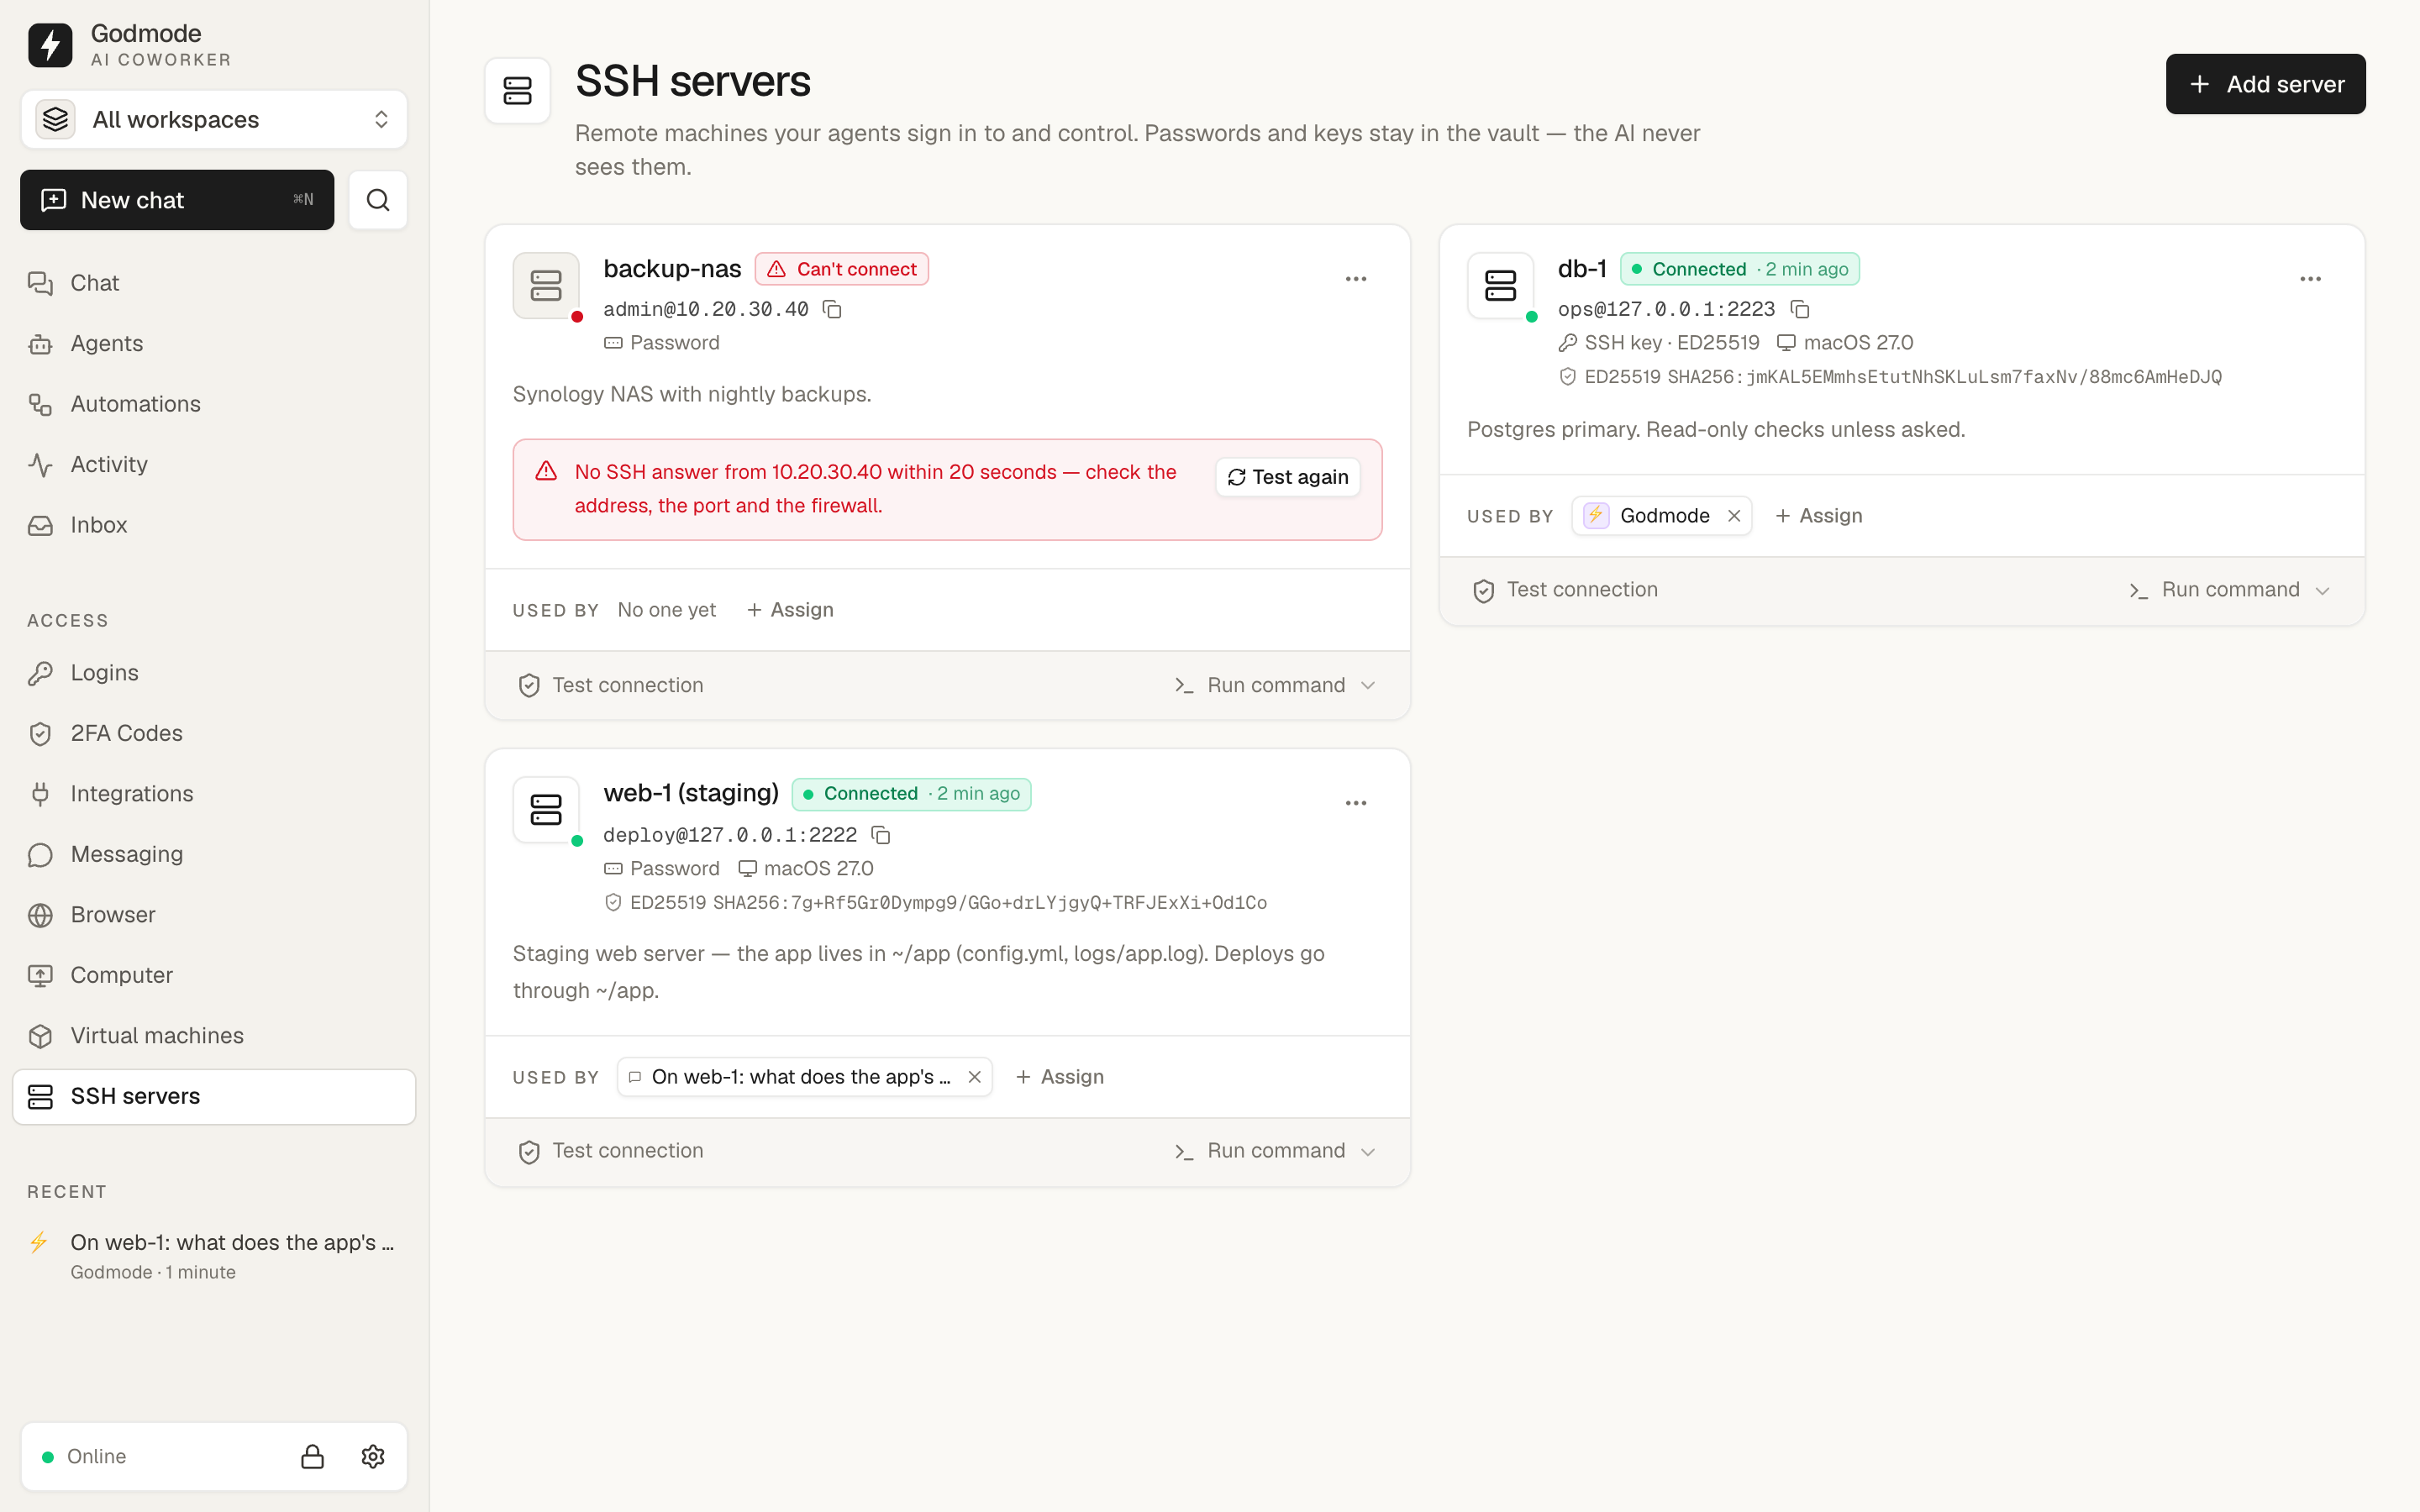Expand Run command for backup-nas
This screenshot has width=2420, height=1512.
click(x=1276, y=685)
